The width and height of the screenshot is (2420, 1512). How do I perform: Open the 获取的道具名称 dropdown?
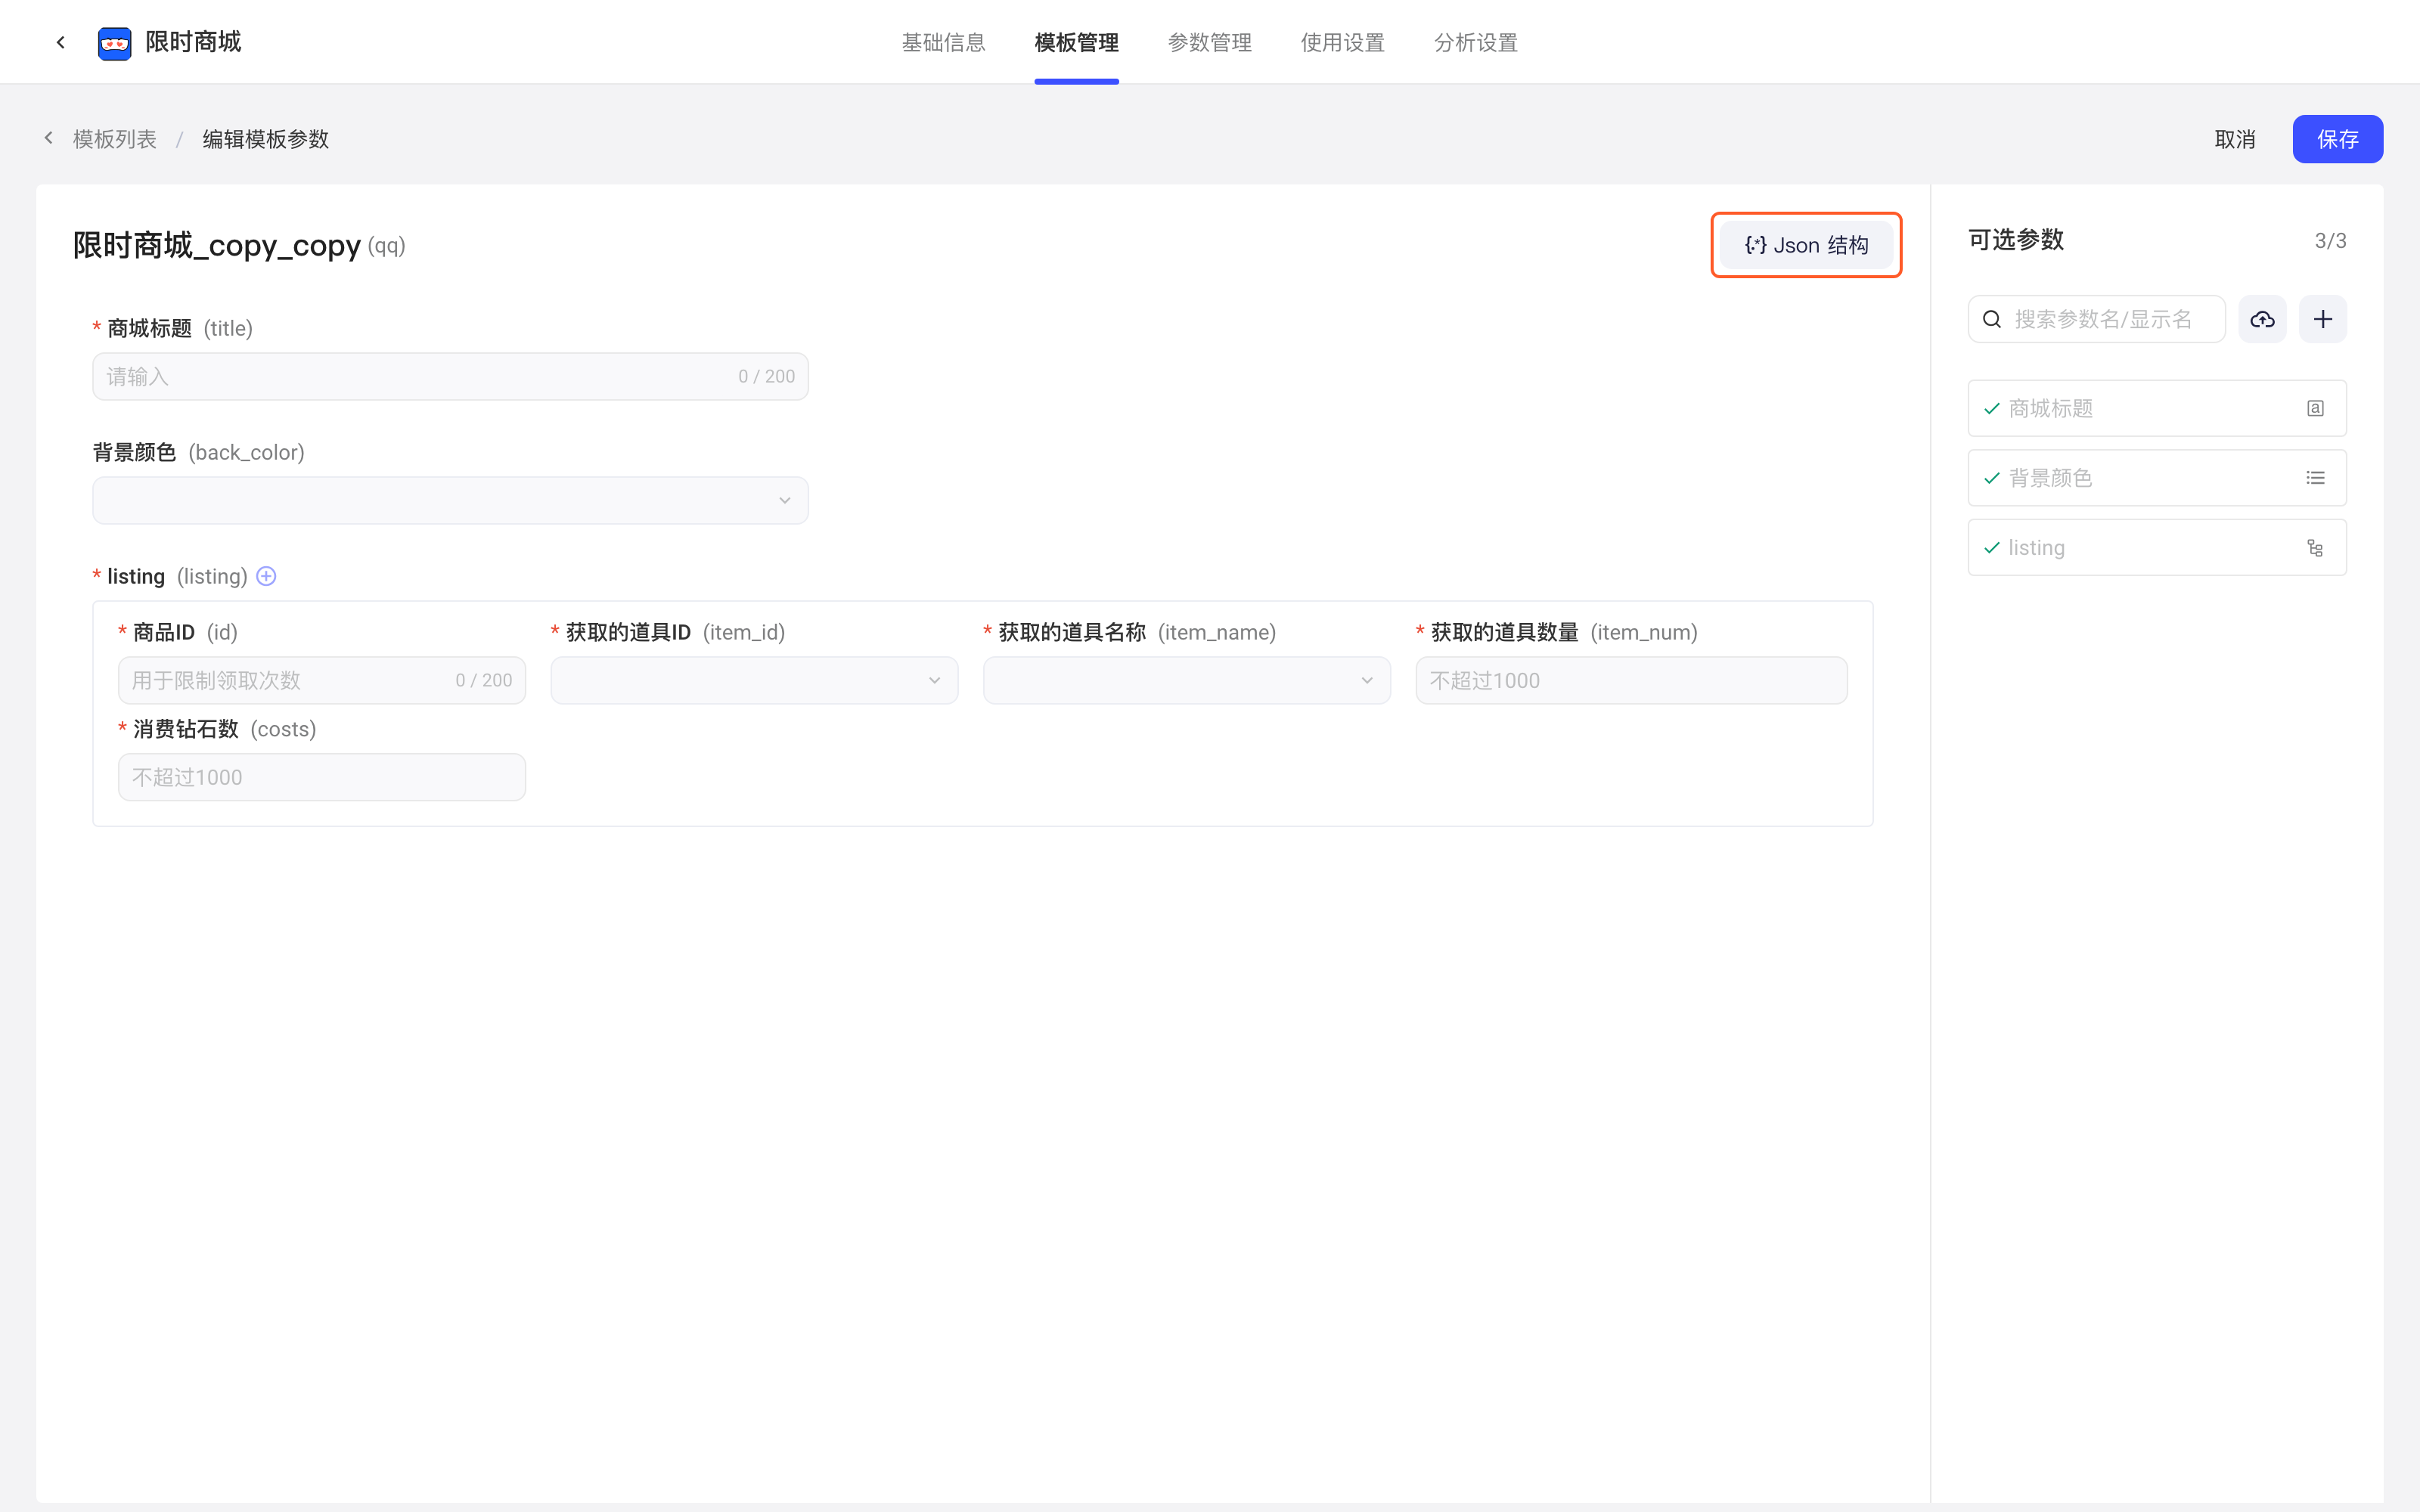(x=1186, y=680)
